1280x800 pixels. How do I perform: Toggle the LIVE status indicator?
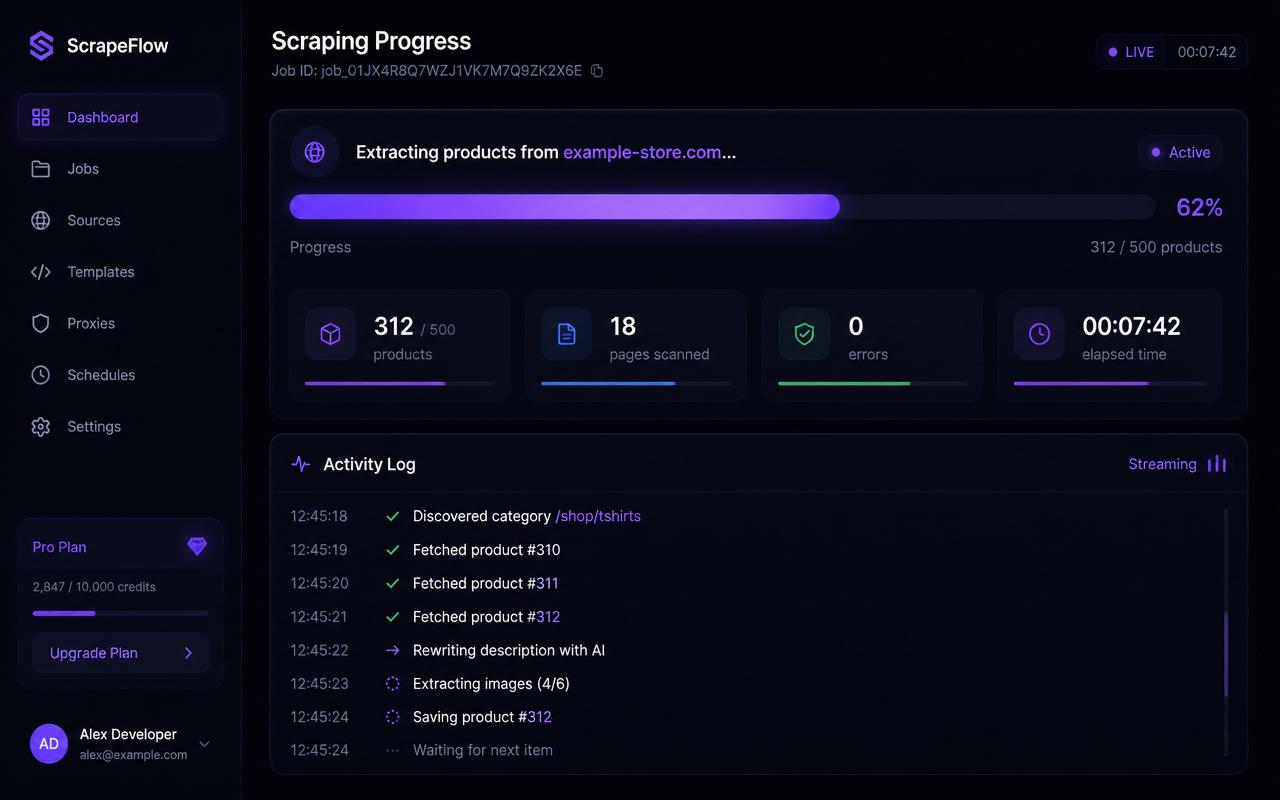pos(1131,52)
